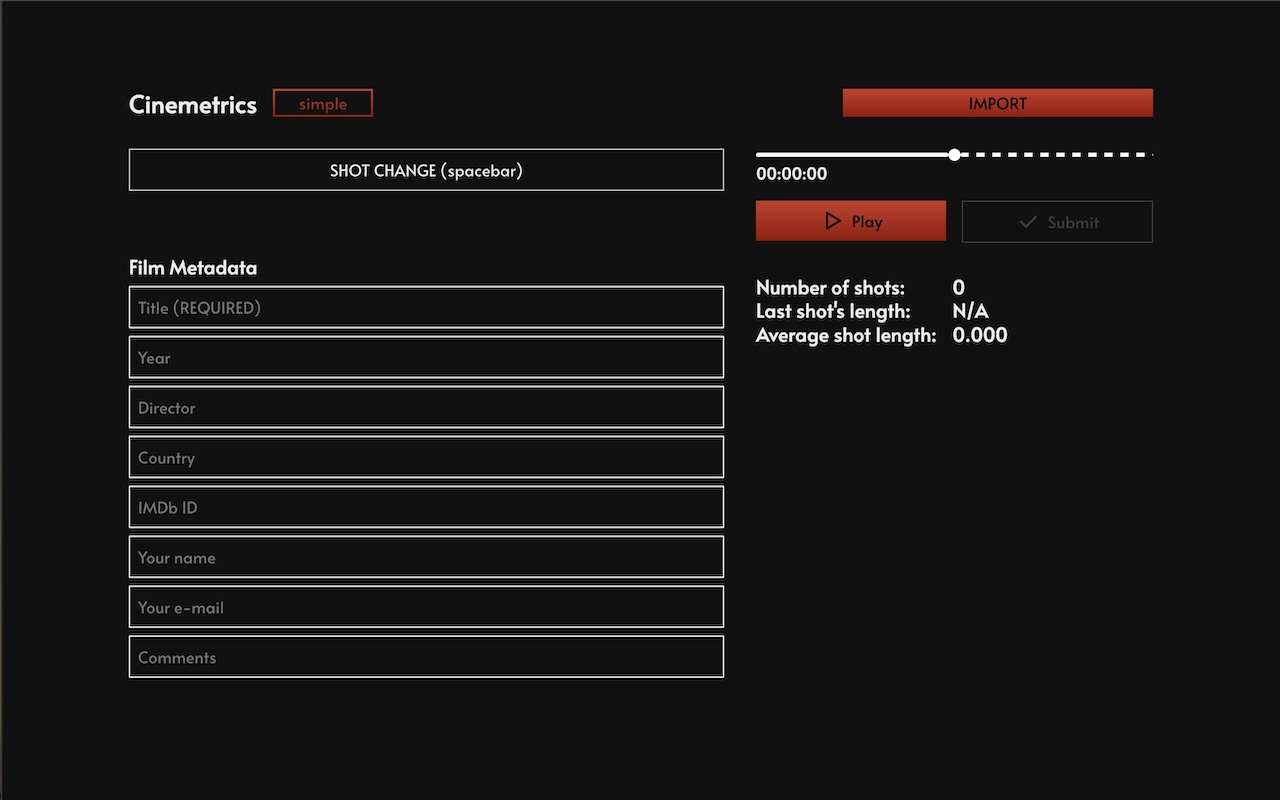Select the IMDb ID input box
Screen dimensions: 1280x800
pyautogui.click(x=426, y=506)
